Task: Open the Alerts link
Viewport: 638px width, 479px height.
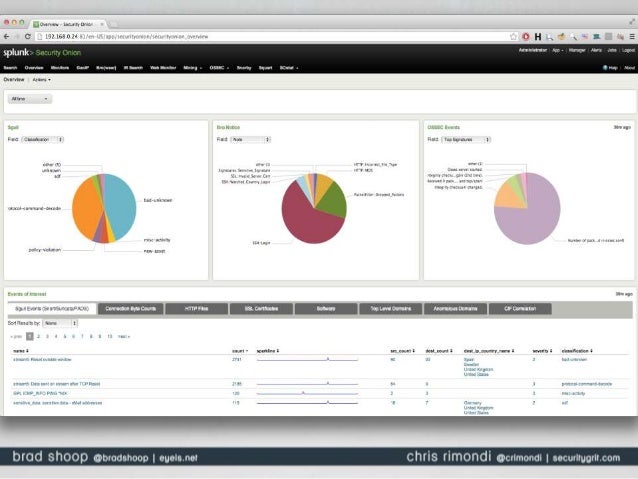Action: click(596, 50)
